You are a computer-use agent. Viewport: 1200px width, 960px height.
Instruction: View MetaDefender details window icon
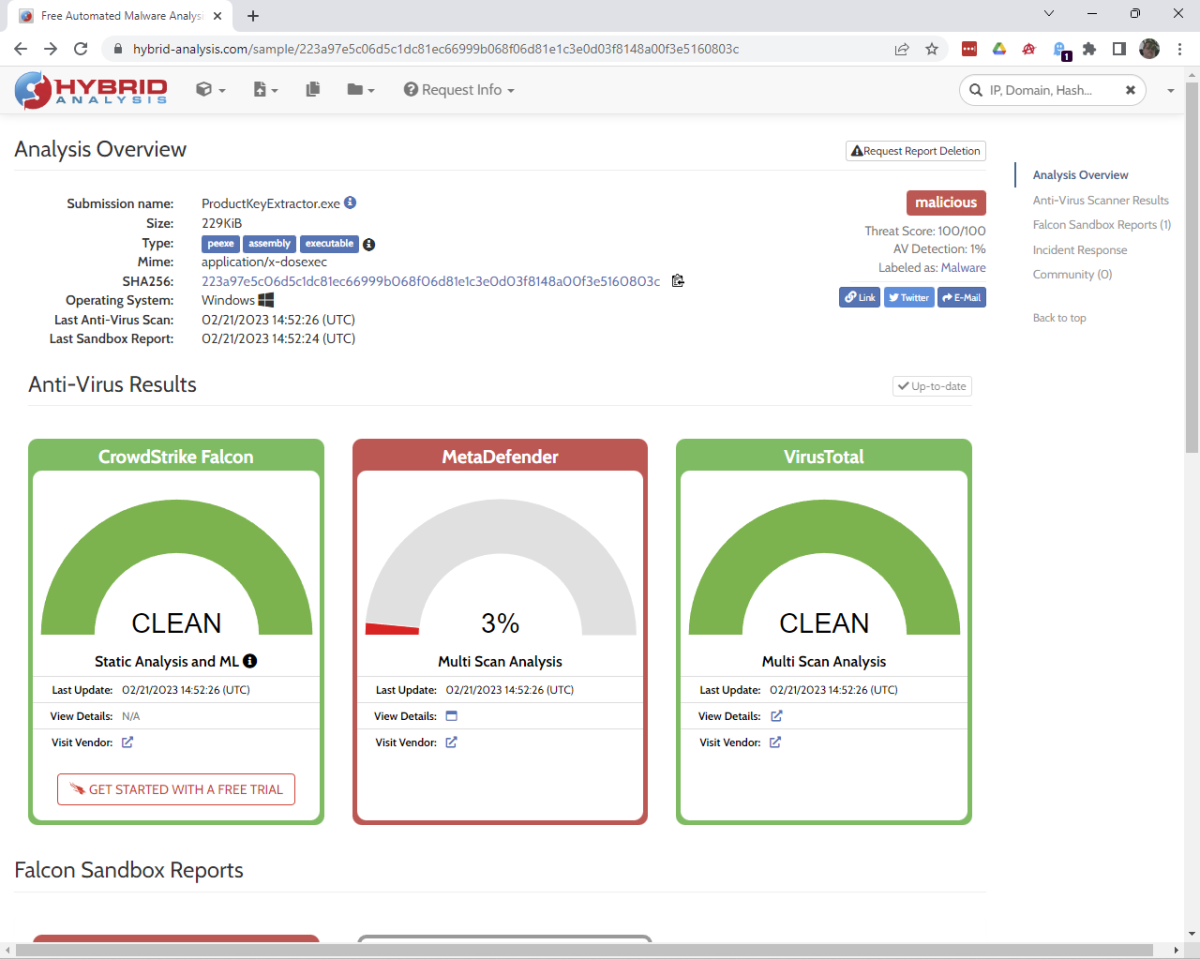point(451,716)
